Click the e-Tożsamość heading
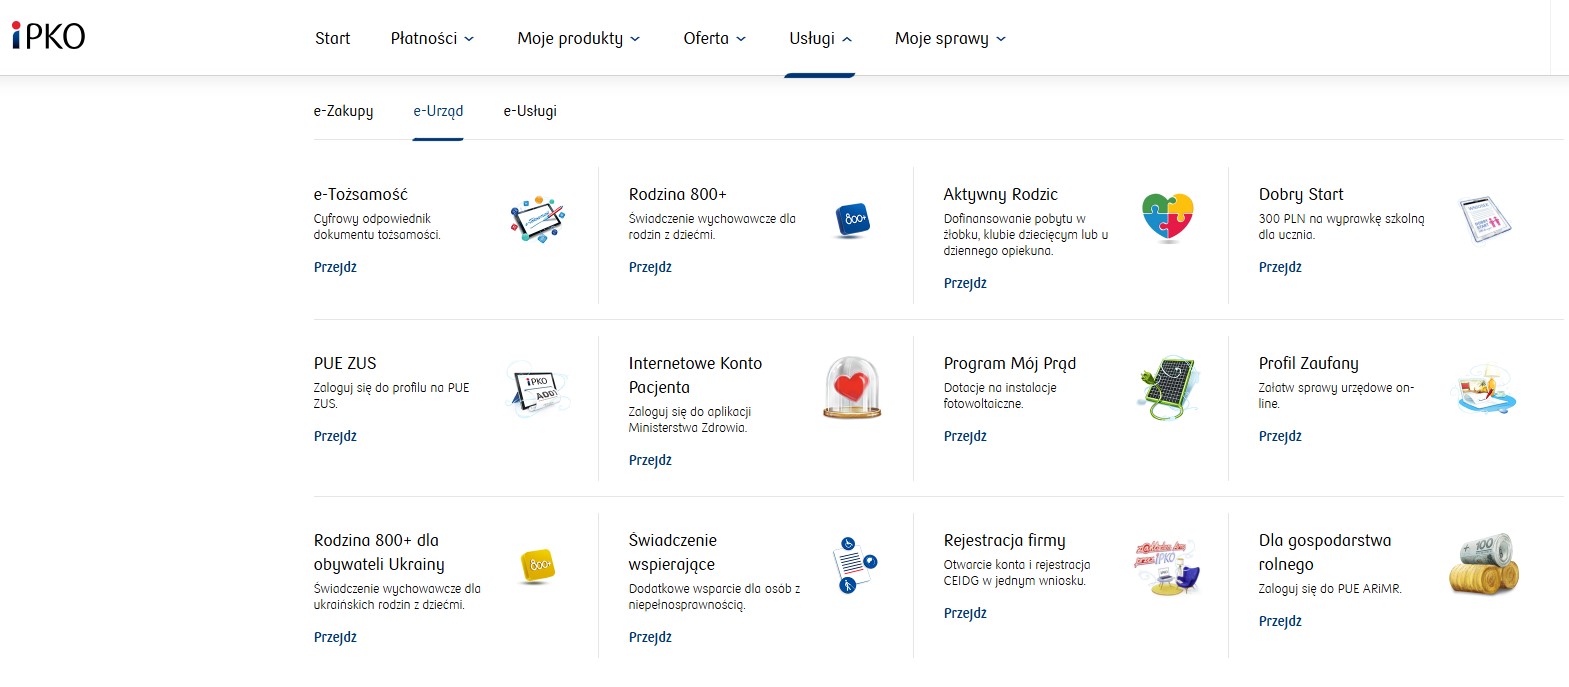This screenshot has height=687, width=1569. pyautogui.click(x=361, y=194)
